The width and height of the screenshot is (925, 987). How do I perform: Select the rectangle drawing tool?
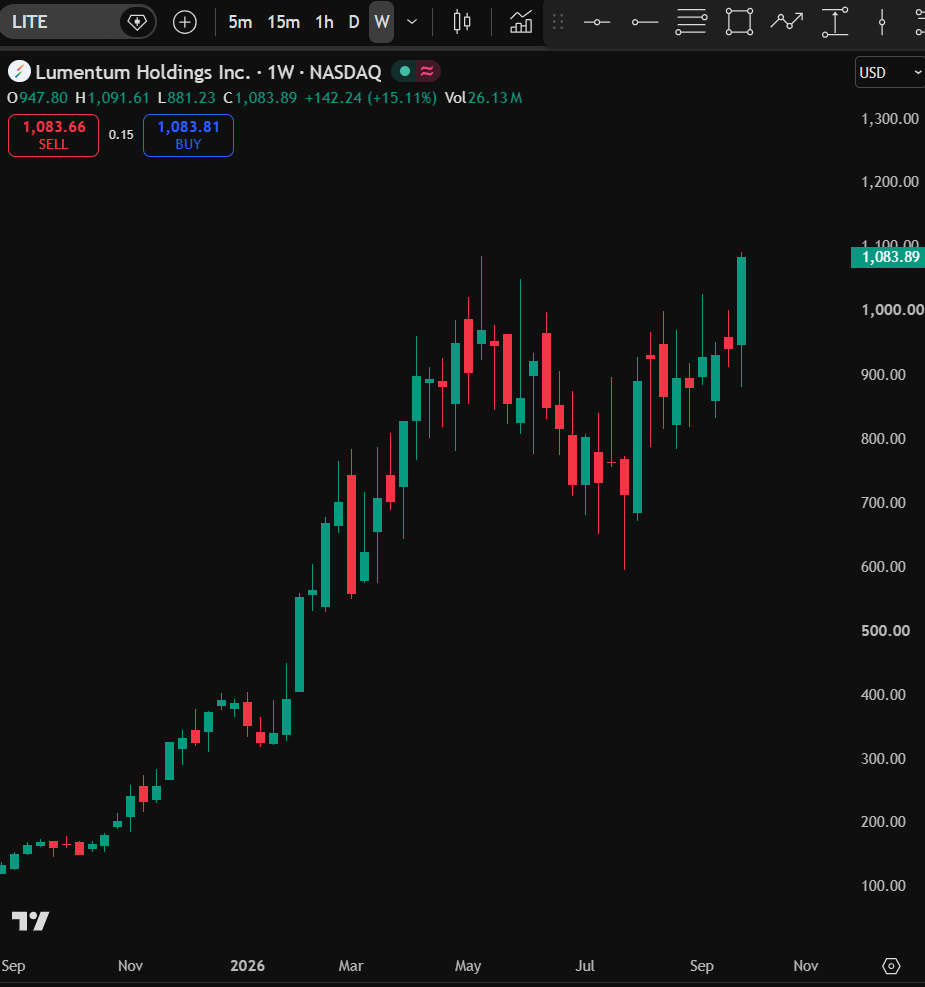[739, 22]
